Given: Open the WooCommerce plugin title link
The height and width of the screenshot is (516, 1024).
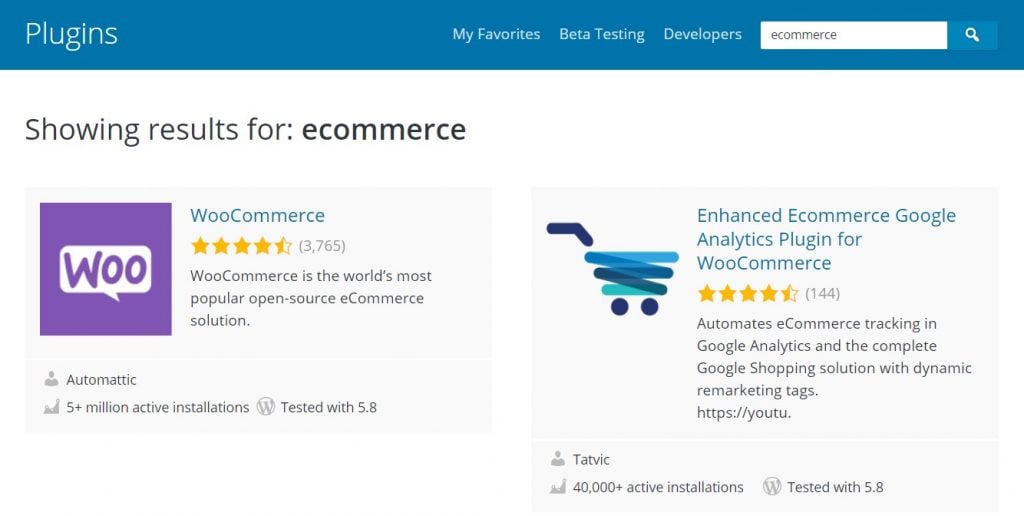Looking at the screenshot, I should click(257, 215).
